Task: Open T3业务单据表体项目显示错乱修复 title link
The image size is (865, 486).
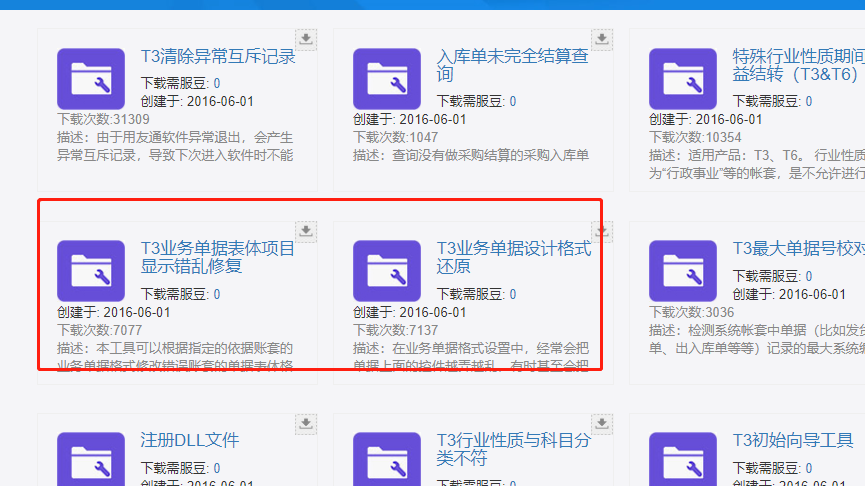Action: [x=217, y=257]
